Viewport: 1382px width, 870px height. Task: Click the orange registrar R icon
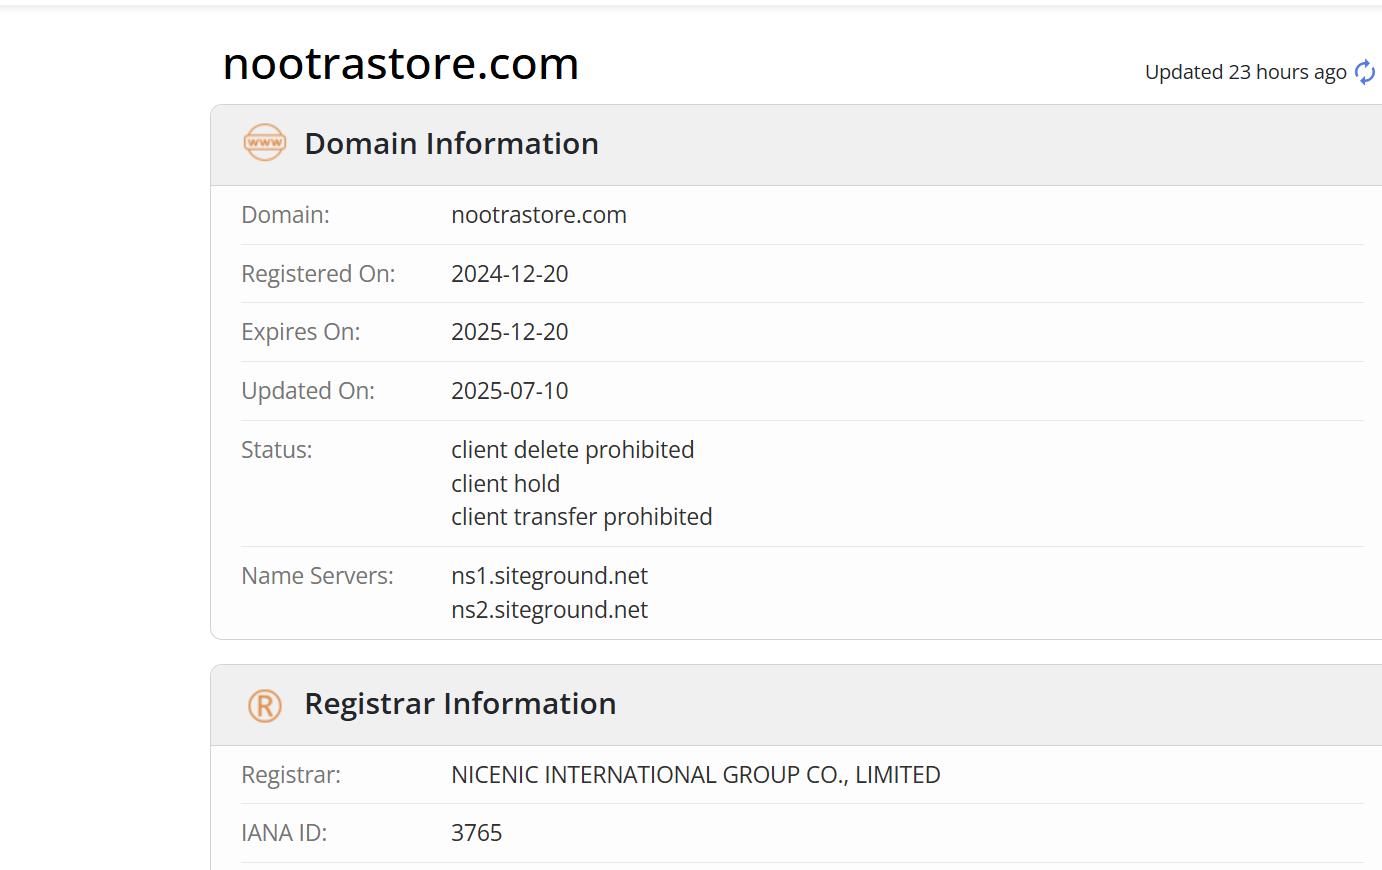265,705
